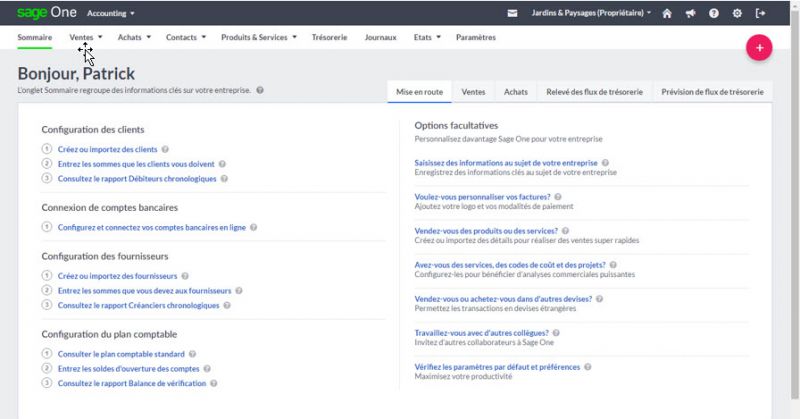Click the sign out icon

click(761, 13)
